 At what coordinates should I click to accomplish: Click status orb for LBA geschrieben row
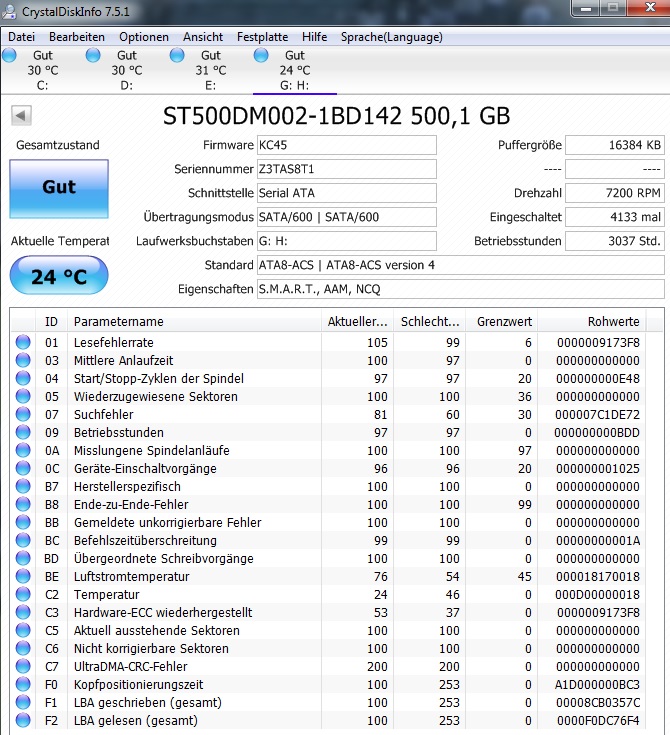click(x=23, y=702)
